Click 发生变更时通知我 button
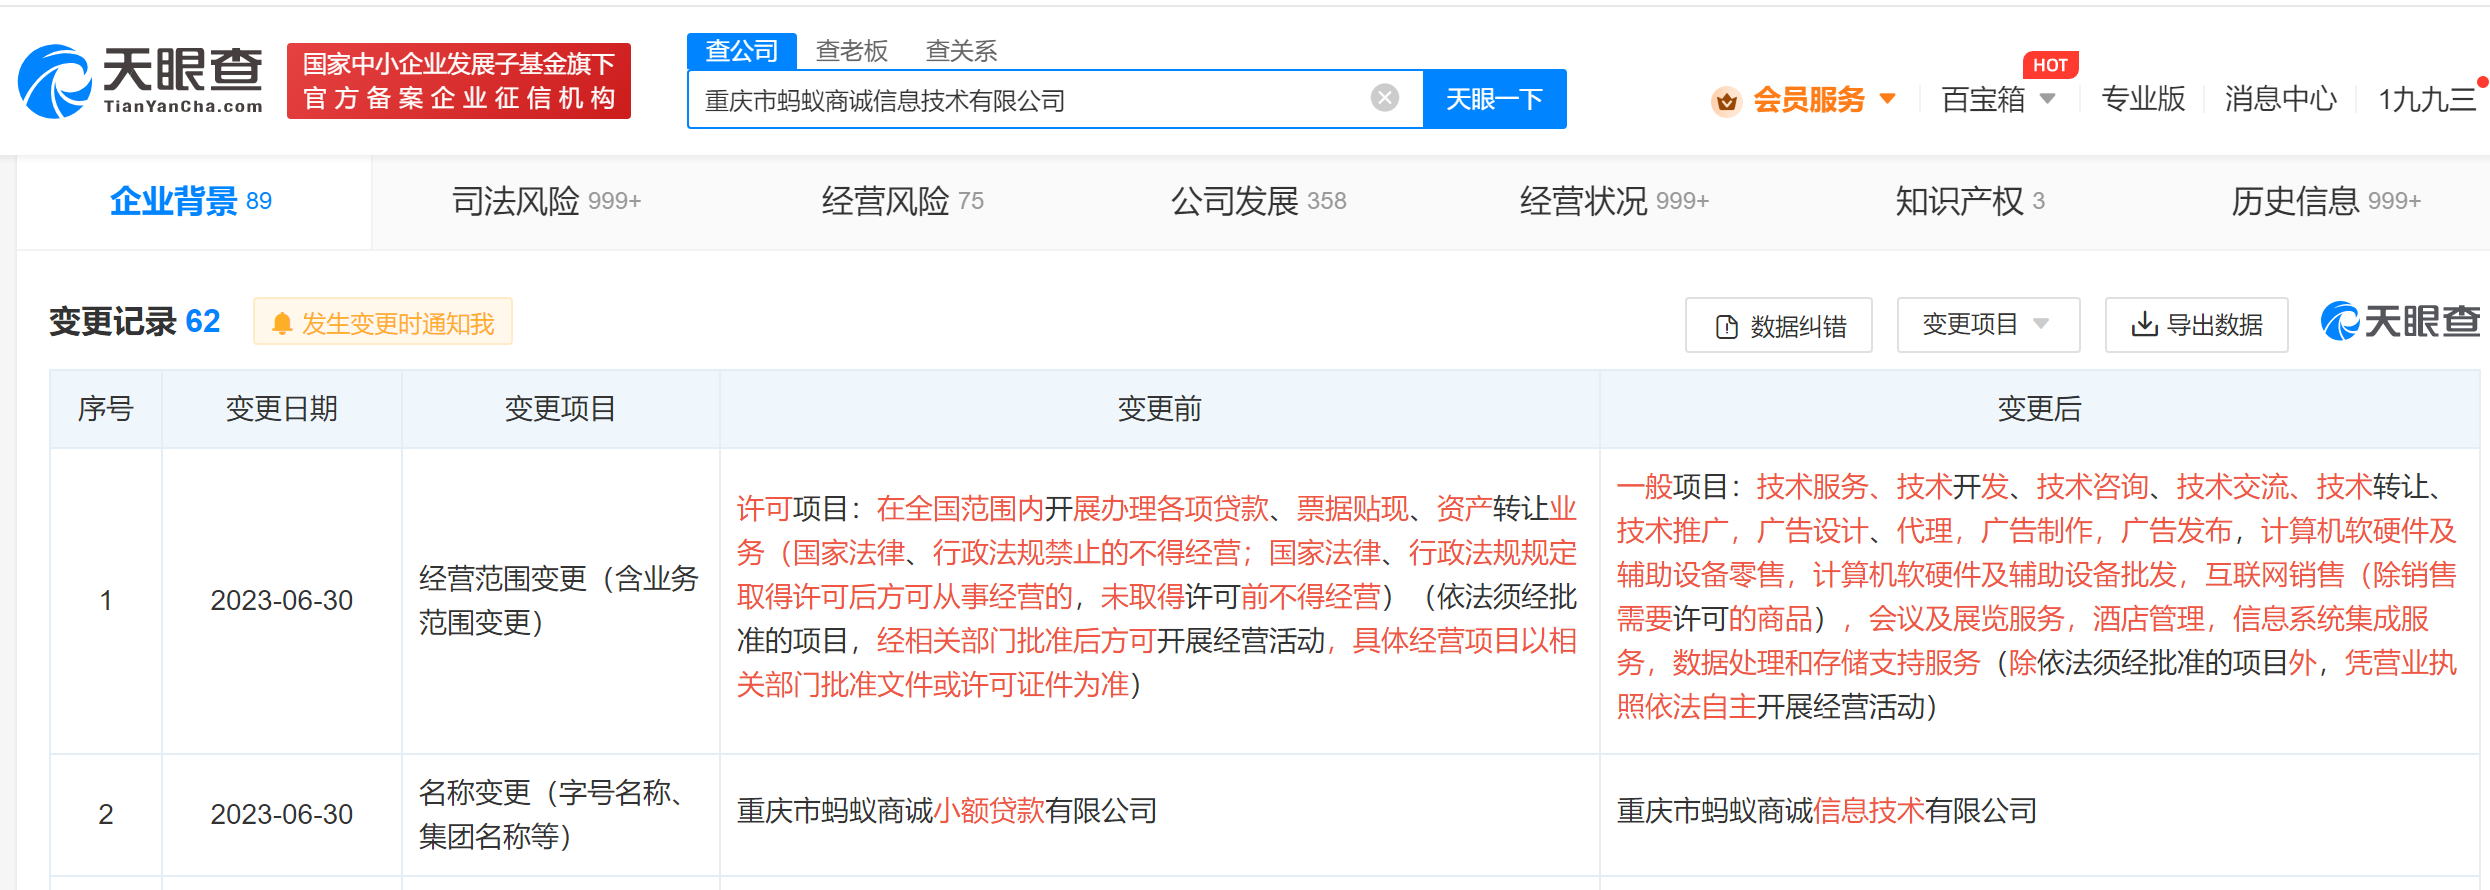Screen dimensions: 2490x890 click(x=383, y=322)
